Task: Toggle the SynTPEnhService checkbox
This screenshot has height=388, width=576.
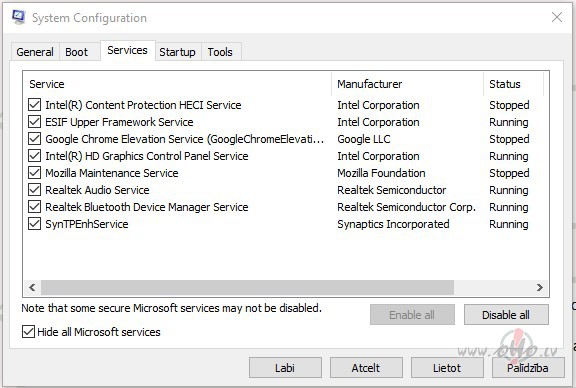Action: [x=35, y=224]
